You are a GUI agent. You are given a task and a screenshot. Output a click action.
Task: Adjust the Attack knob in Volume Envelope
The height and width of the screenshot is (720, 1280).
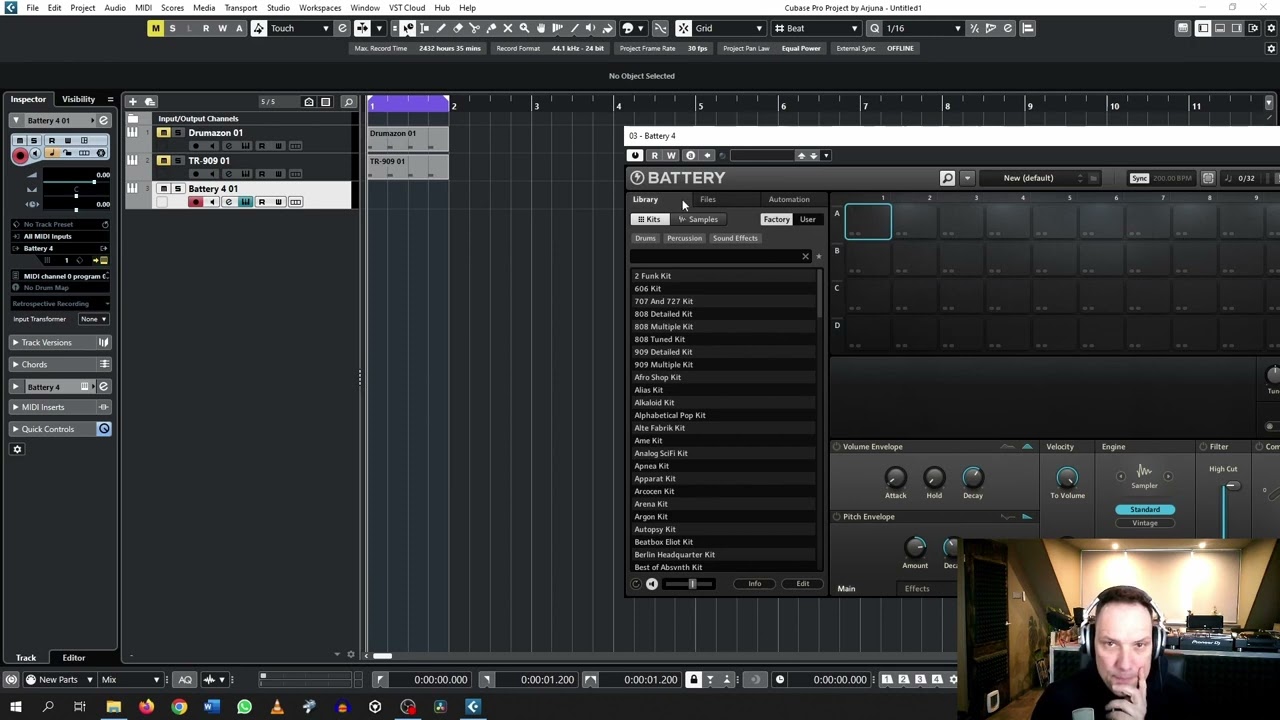coord(895,478)
